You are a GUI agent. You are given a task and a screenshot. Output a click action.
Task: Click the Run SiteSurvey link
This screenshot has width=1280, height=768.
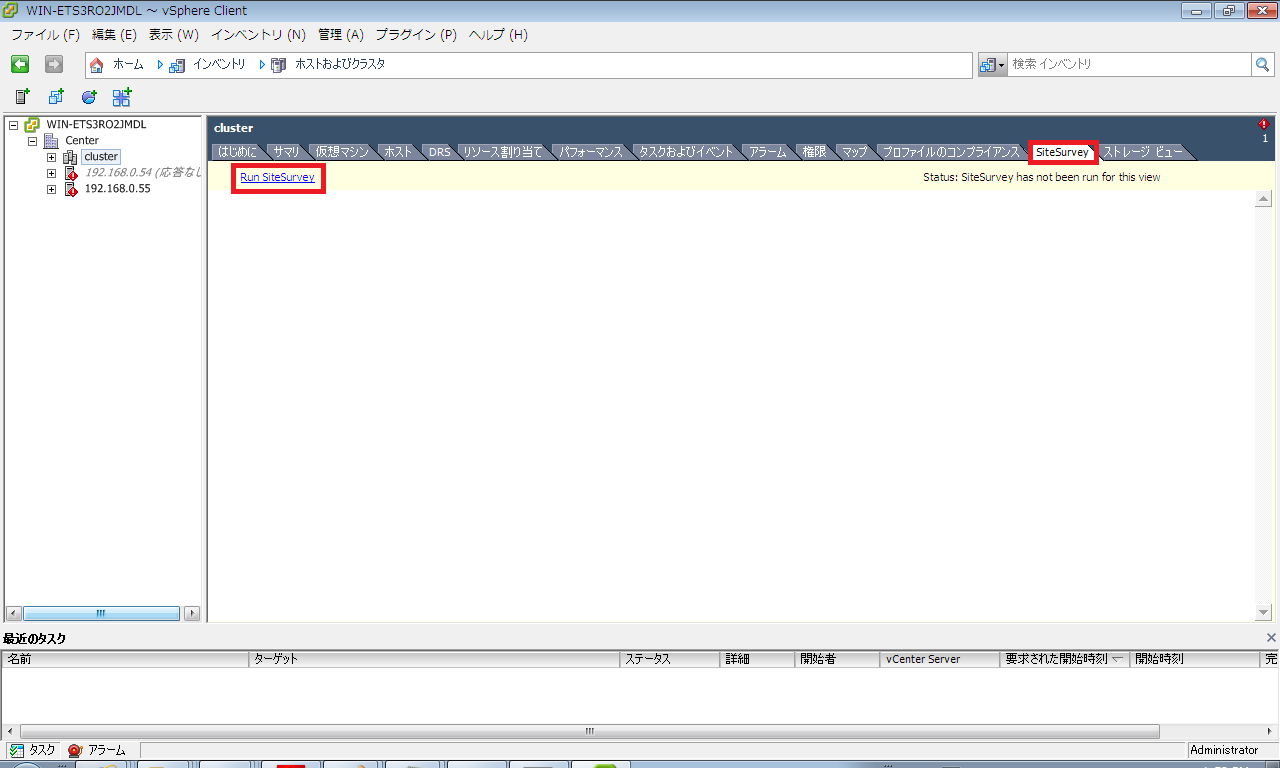click(277, 177)
